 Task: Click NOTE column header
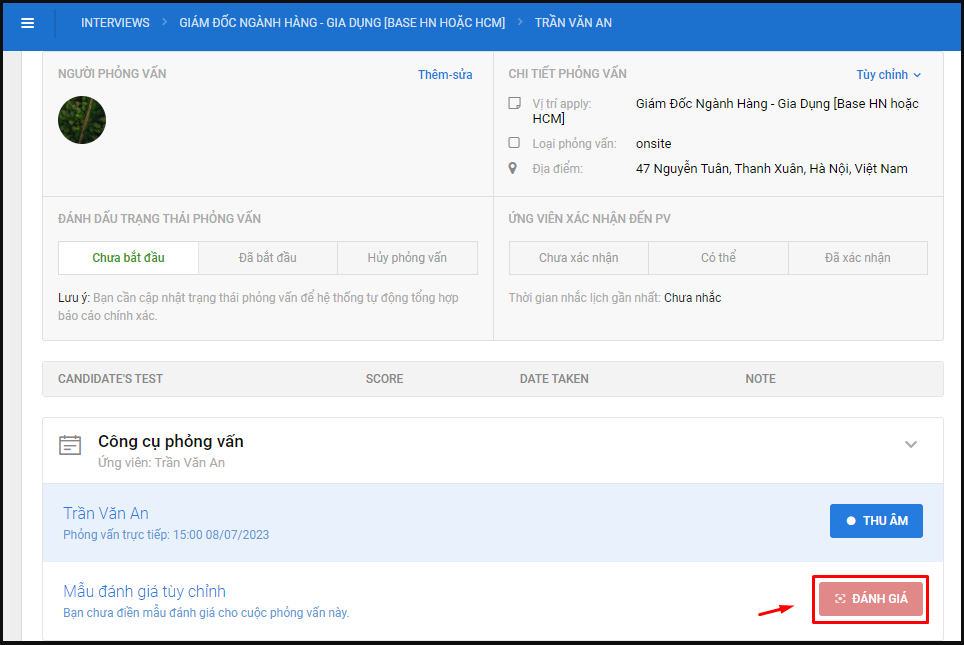pyautogui.click(x=760, y=379)
